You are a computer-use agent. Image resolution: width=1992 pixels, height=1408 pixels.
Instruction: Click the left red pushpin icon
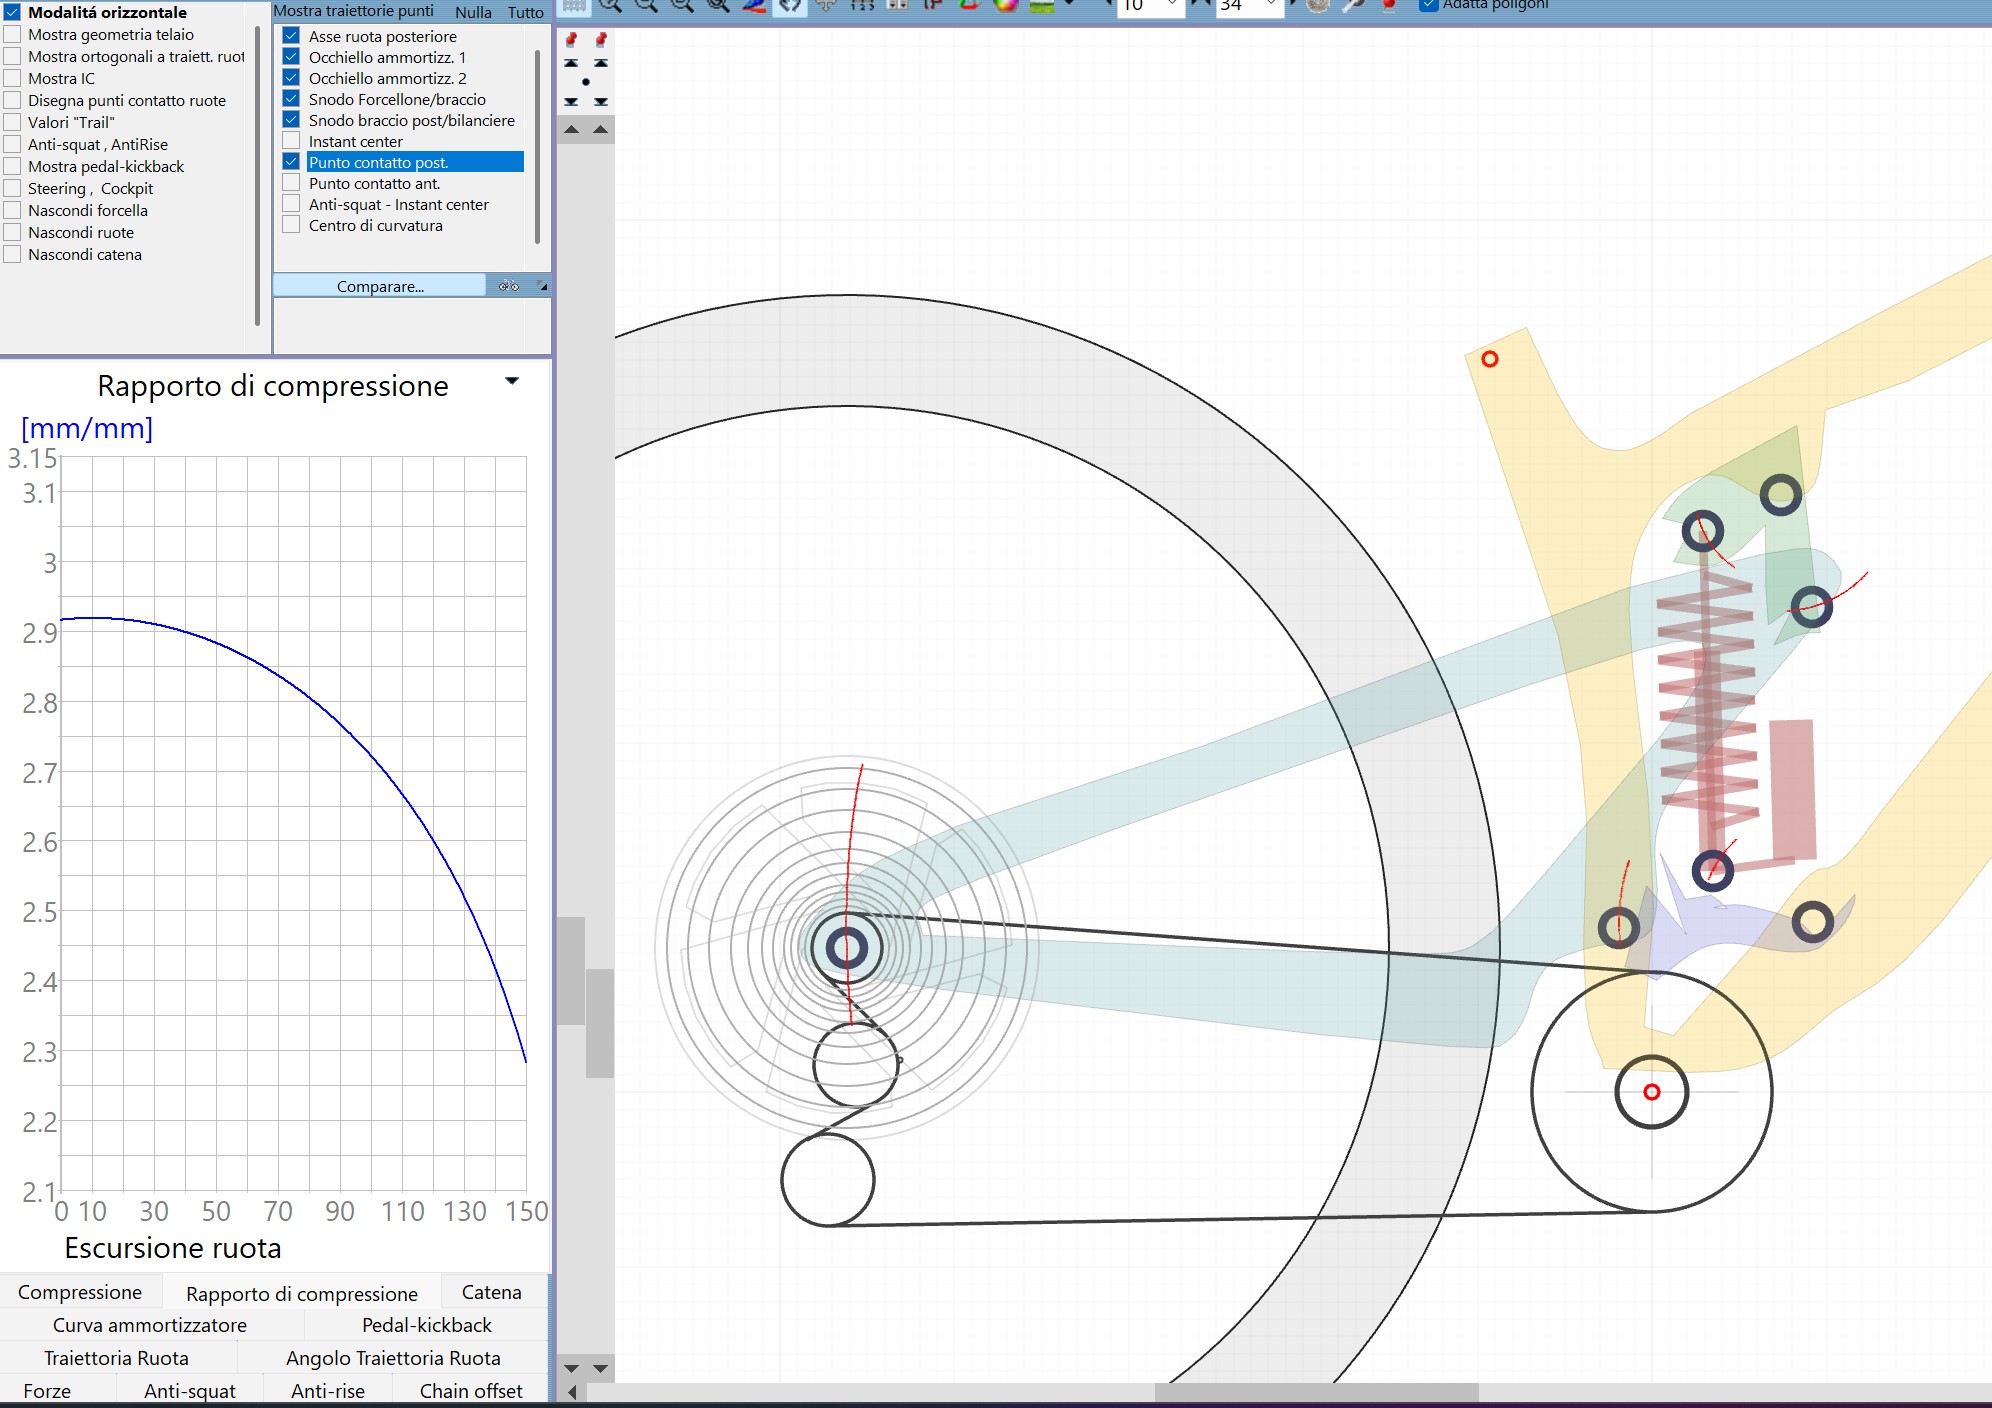pos(571,39)
